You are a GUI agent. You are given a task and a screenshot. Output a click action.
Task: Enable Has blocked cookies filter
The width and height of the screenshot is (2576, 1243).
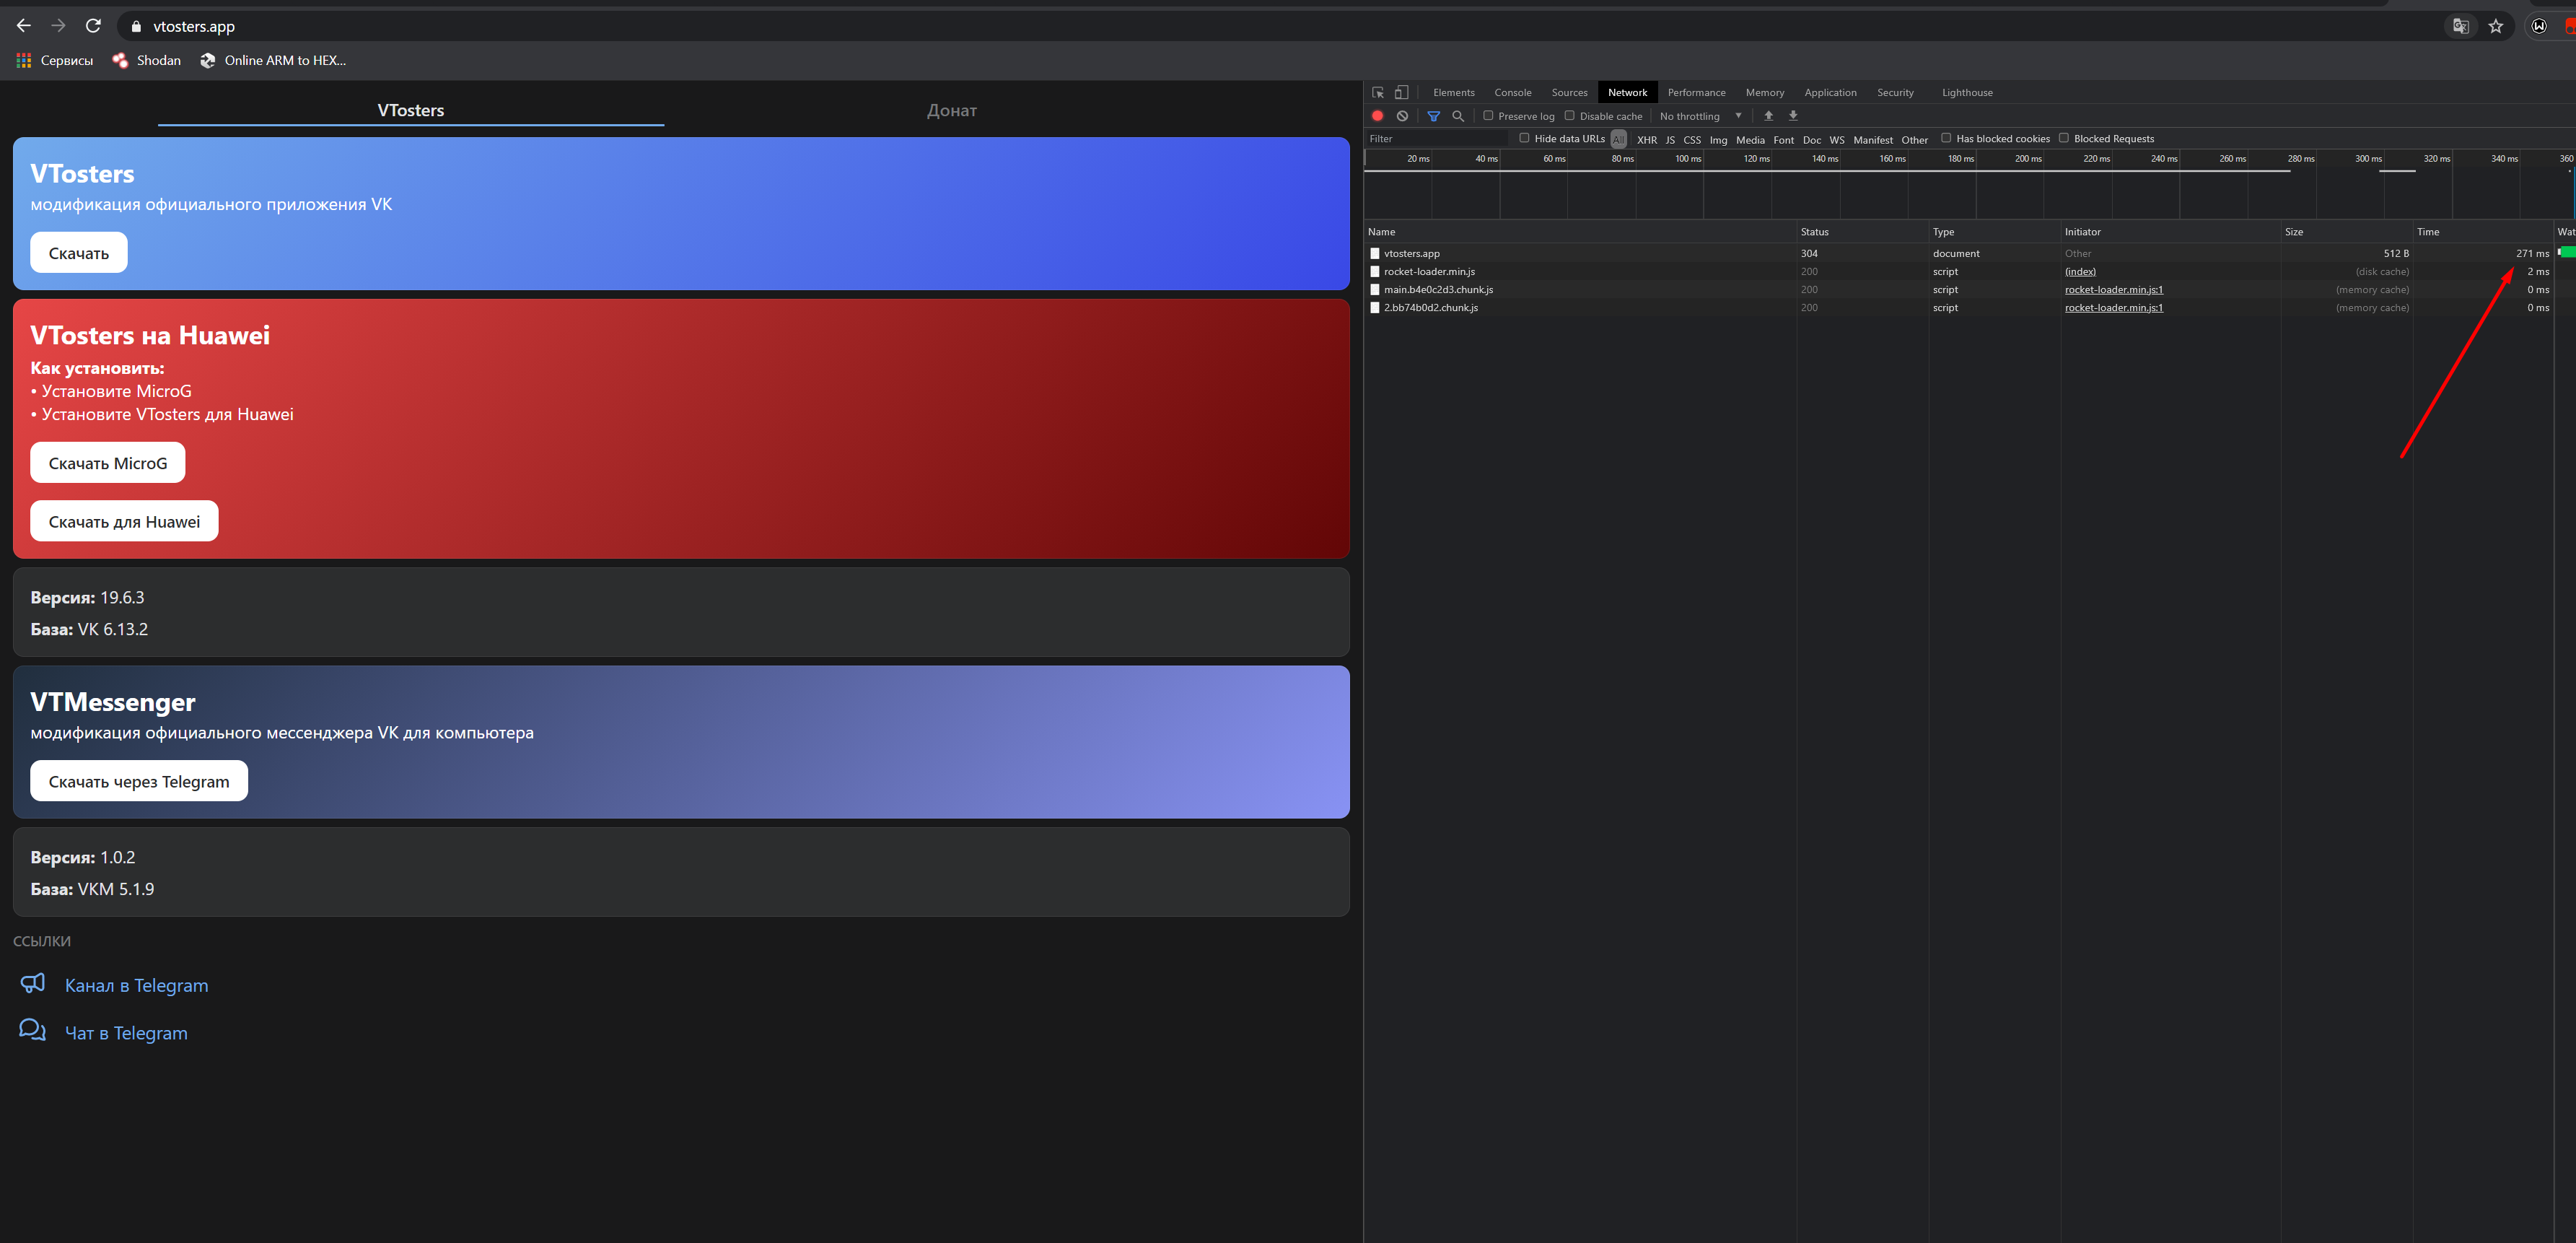click(1946, 138)
